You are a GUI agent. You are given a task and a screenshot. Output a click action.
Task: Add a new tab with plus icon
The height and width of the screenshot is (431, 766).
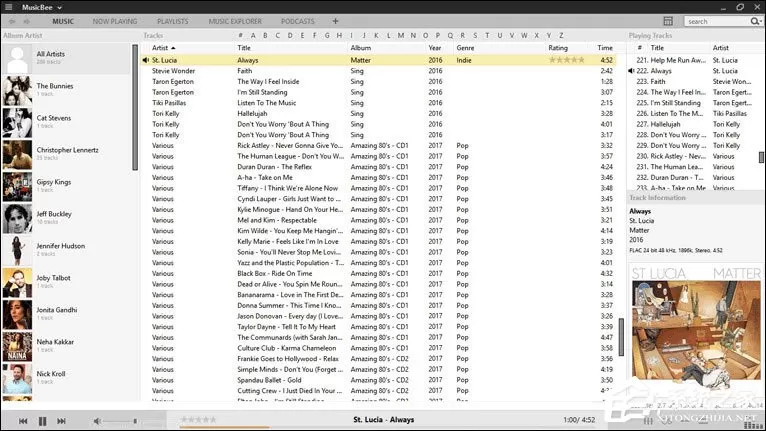(x=335, y=21)
